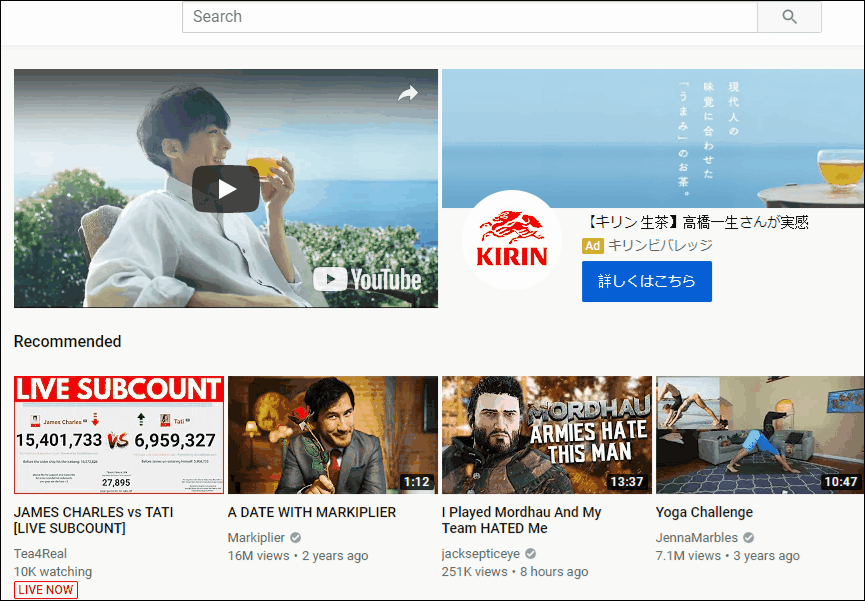This screenshot has height=601, width=865.
Task: Click the 1:12 duration label
Action: [417, 482]
